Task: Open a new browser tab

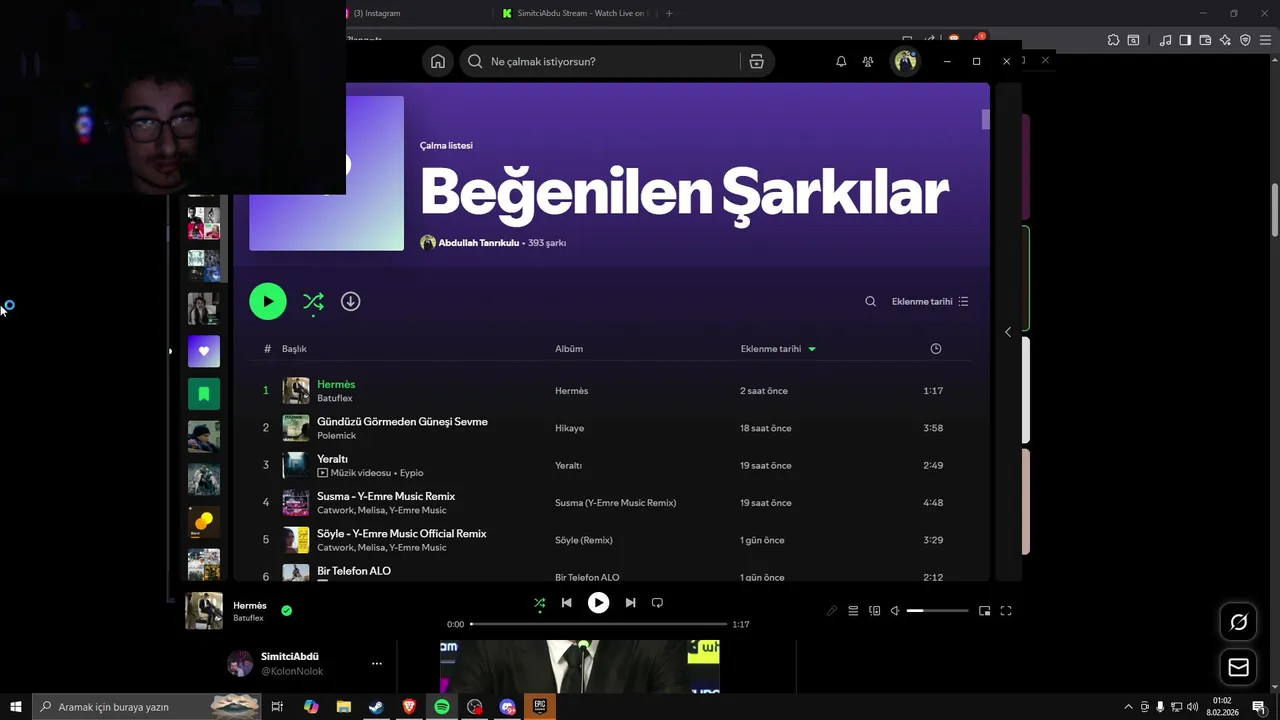Action: pos(669,13)
